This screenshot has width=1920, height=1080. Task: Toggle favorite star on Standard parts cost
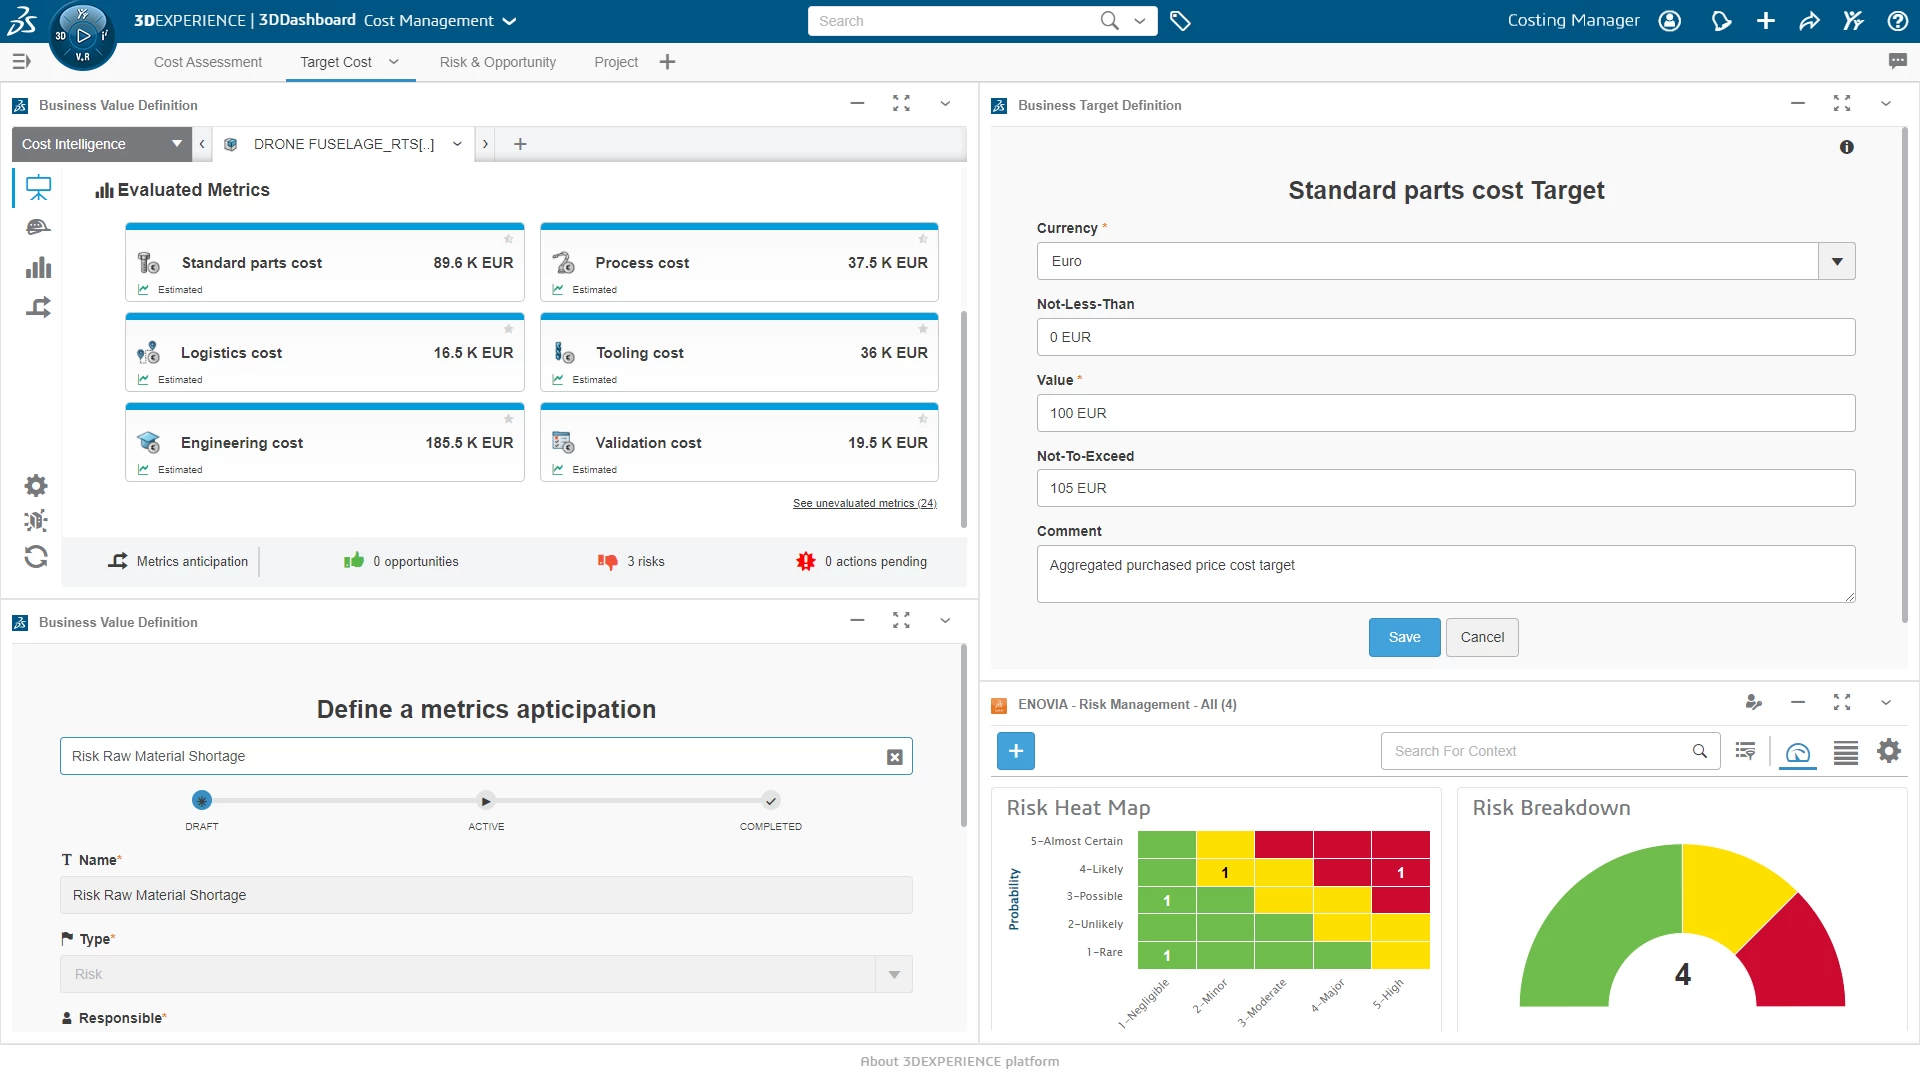508,239
